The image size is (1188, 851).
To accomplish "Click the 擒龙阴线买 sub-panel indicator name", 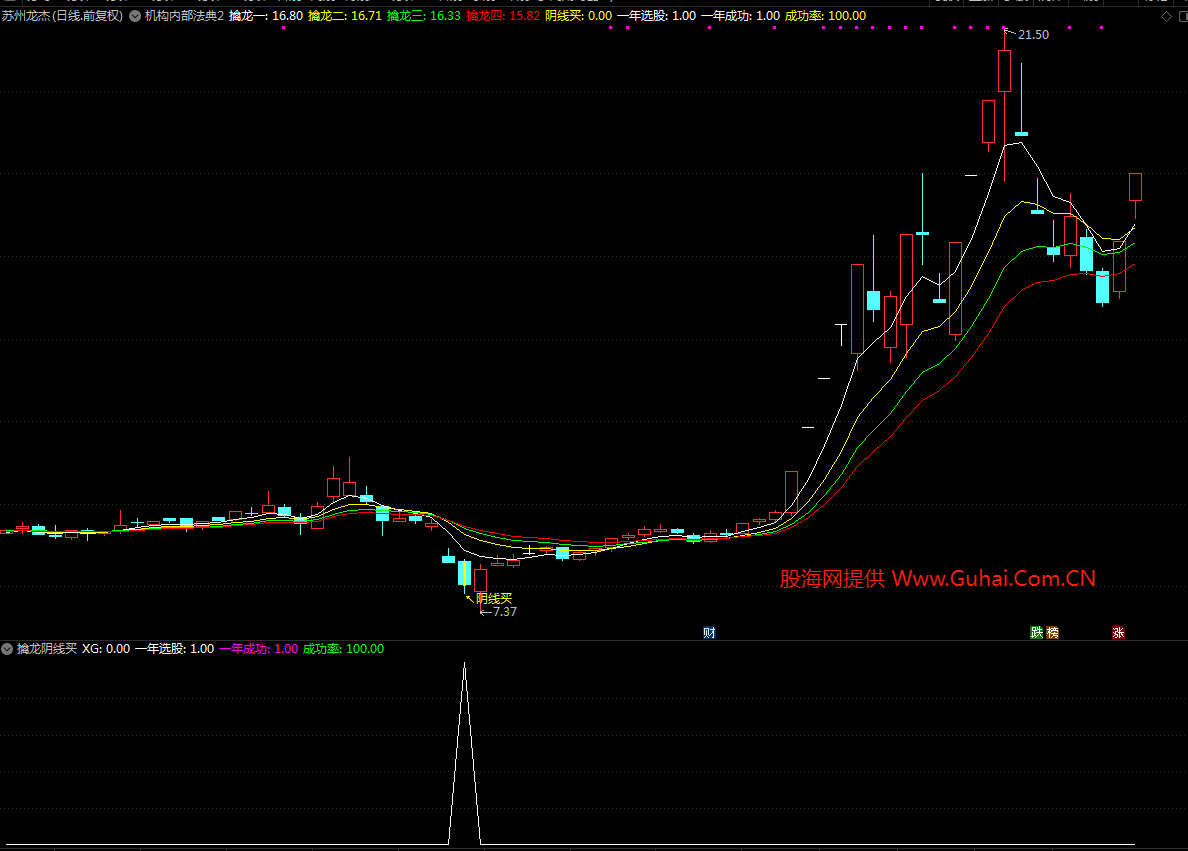I will pos(47,649).
